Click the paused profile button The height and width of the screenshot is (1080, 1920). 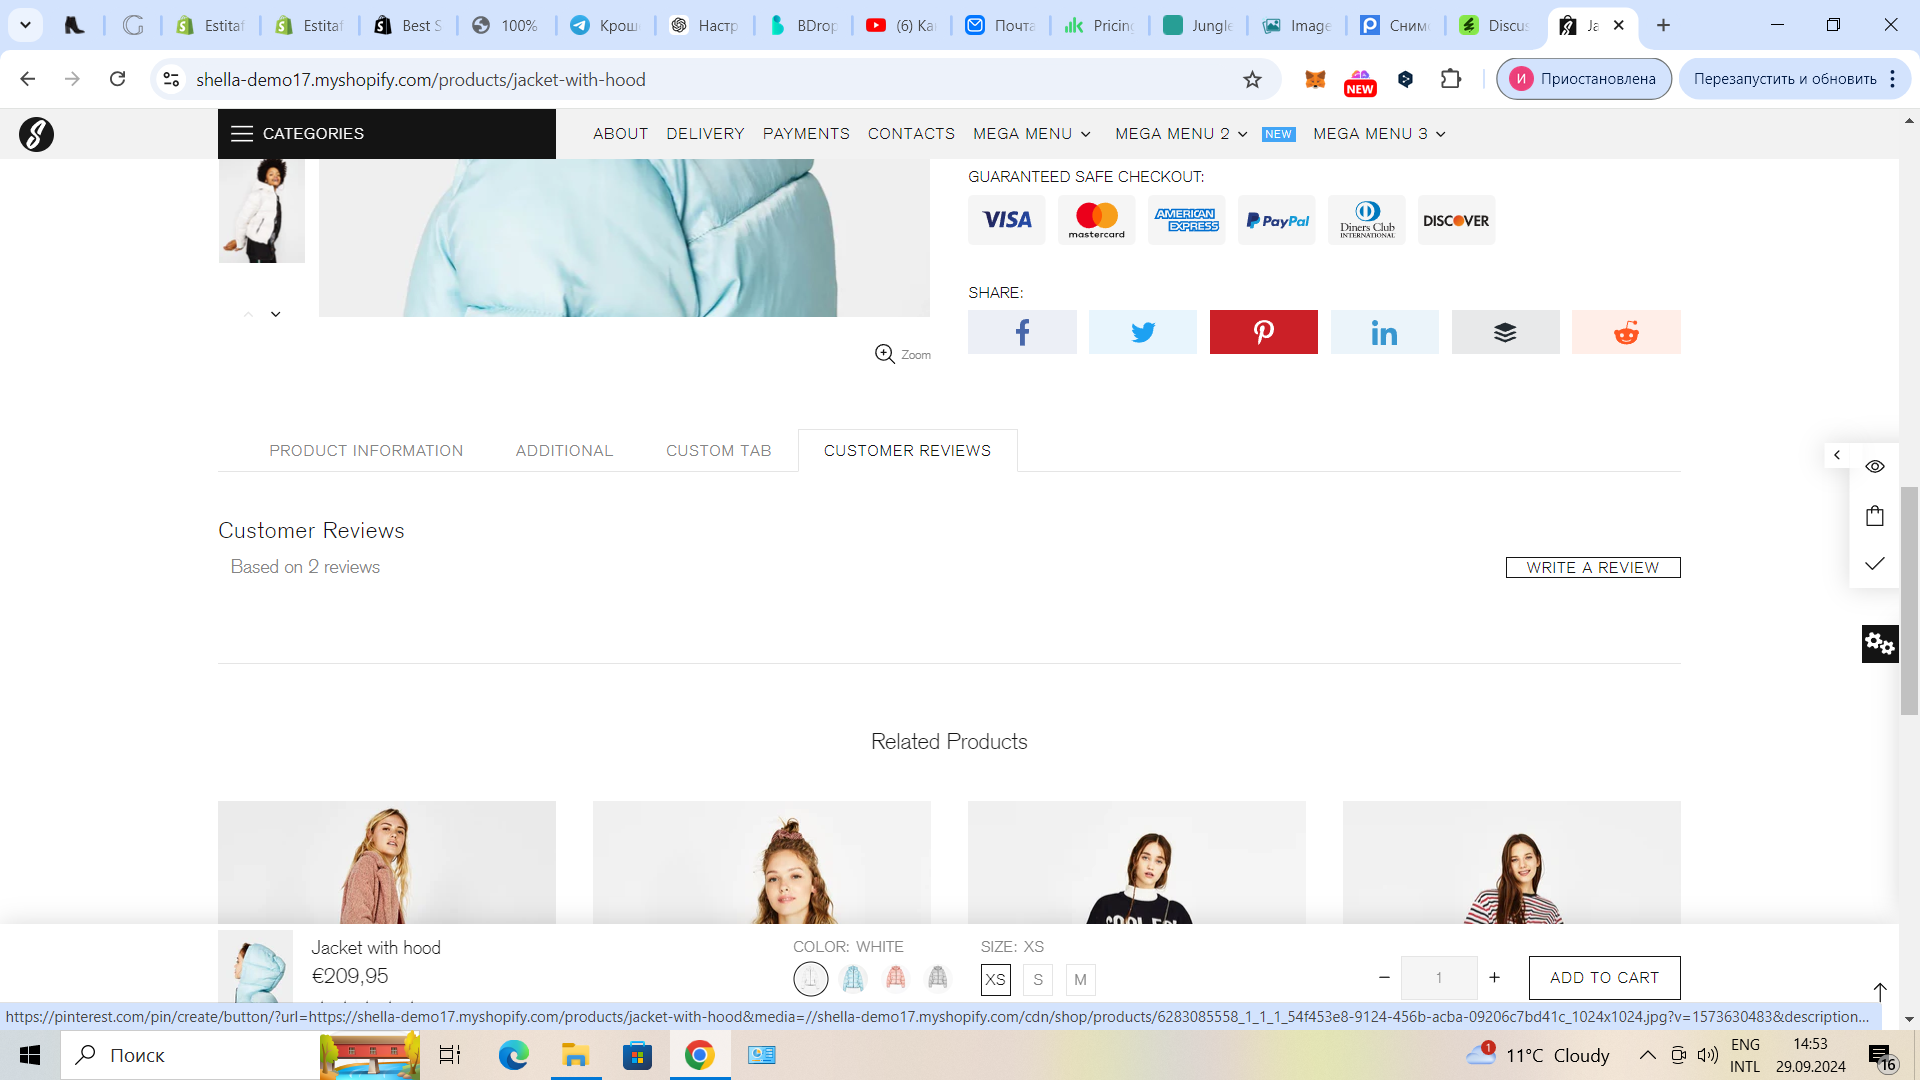pyautogui.click(x=1584, y=79)
